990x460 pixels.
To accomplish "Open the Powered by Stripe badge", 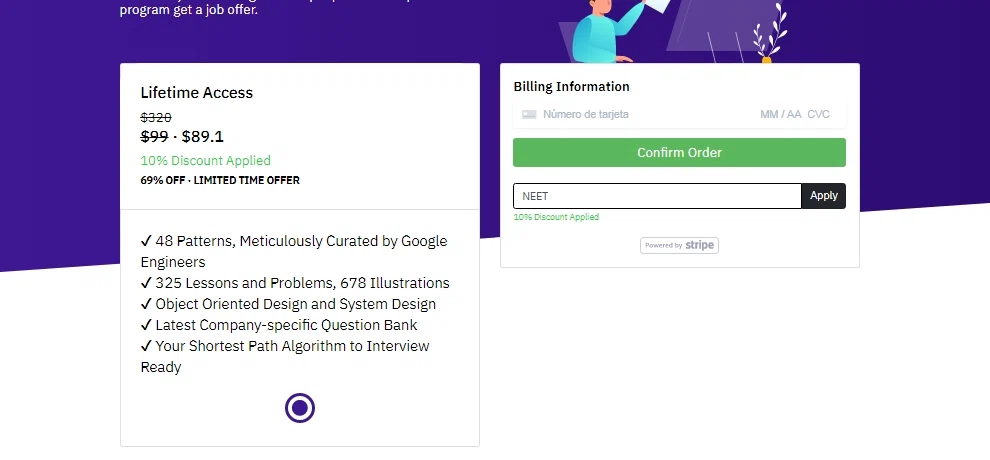I will [679, 245].
